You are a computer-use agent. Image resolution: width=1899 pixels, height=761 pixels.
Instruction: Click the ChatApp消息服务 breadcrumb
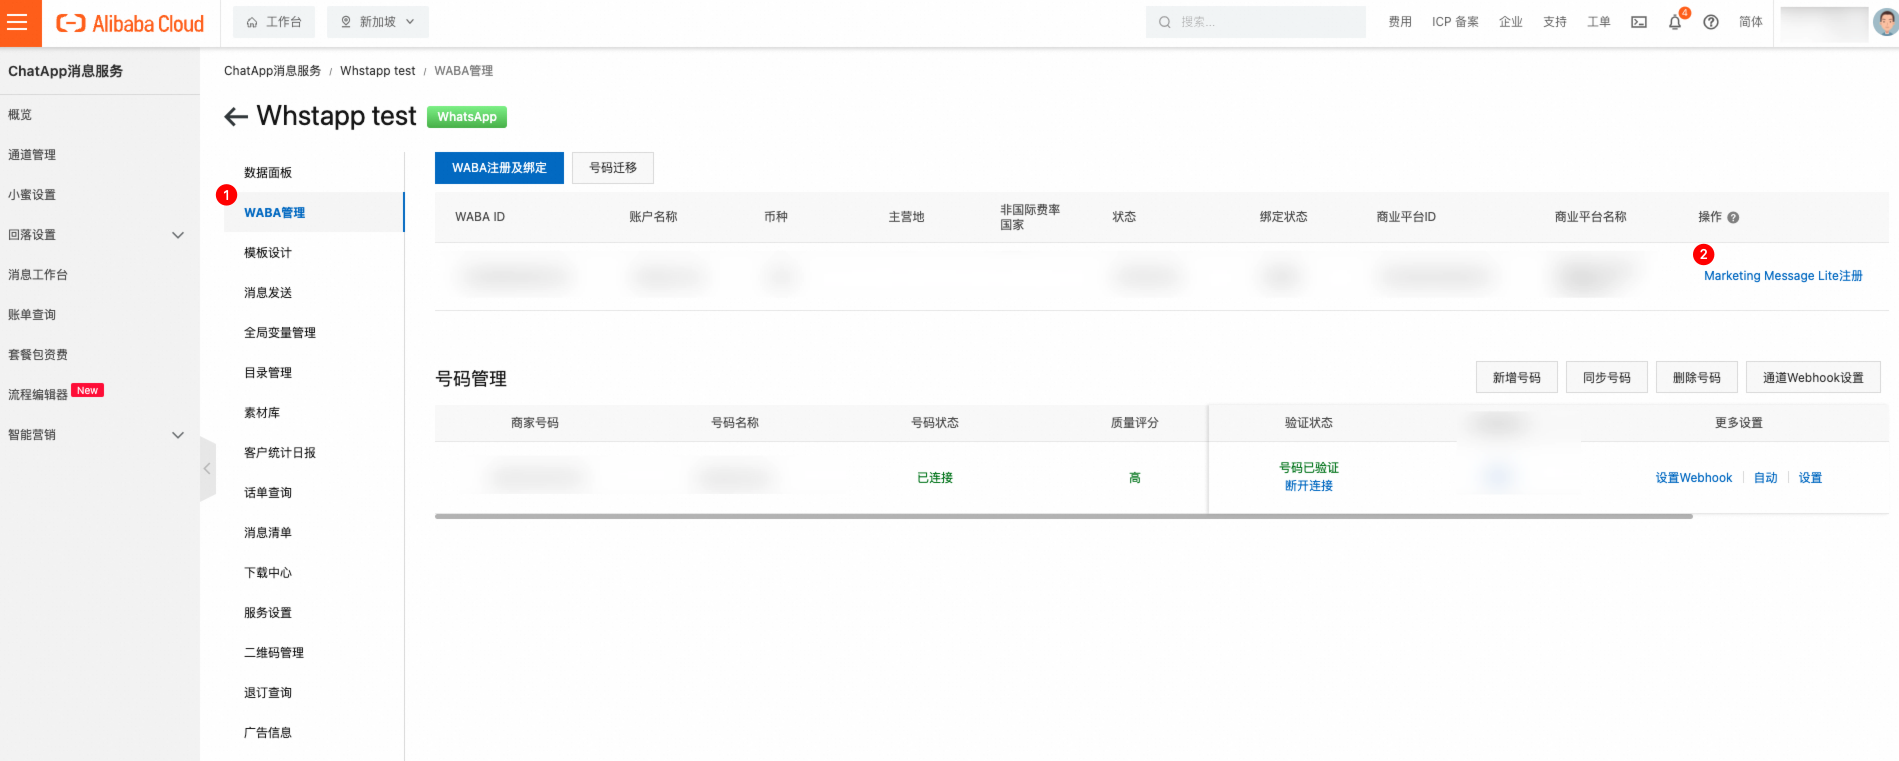(272, 71)
